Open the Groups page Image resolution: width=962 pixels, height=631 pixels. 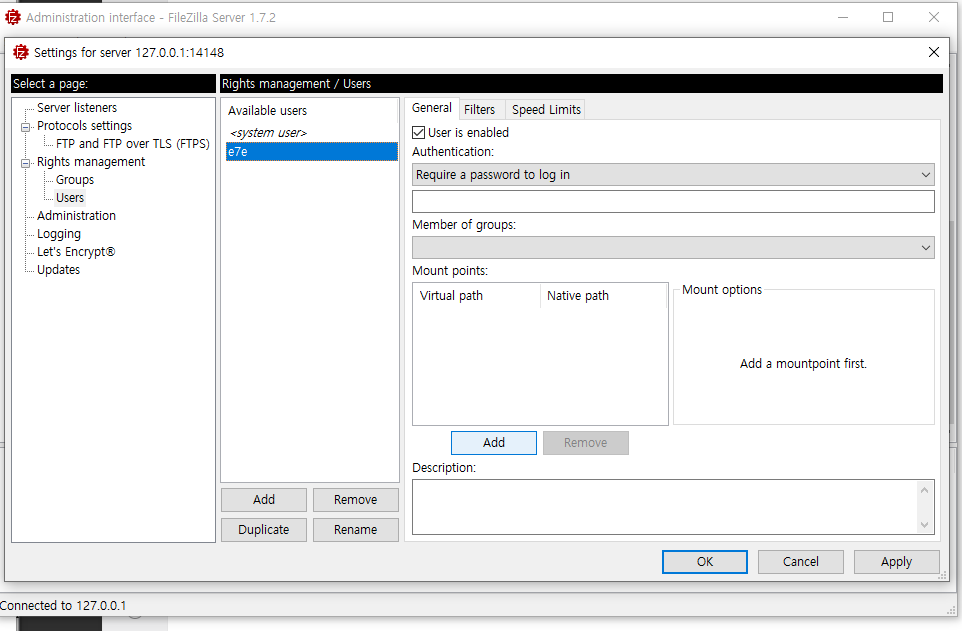75,180
